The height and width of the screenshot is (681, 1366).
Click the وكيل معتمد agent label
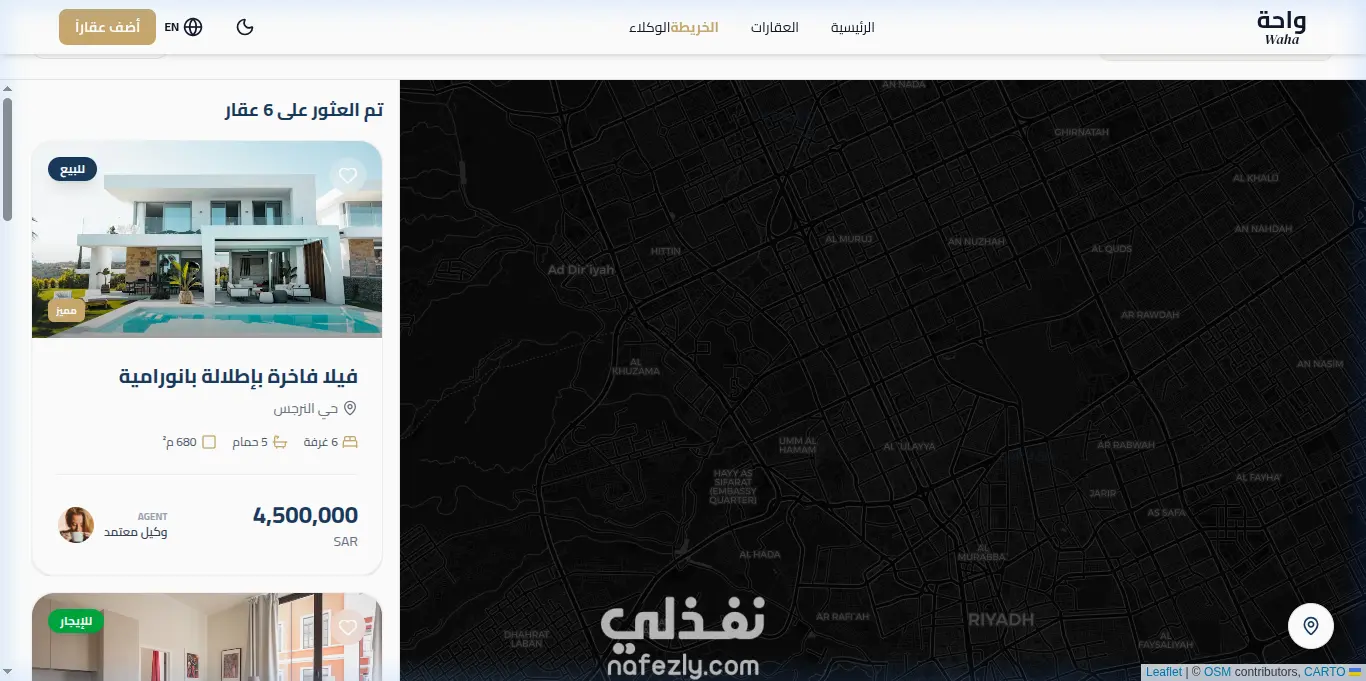[x=136, y=532]
